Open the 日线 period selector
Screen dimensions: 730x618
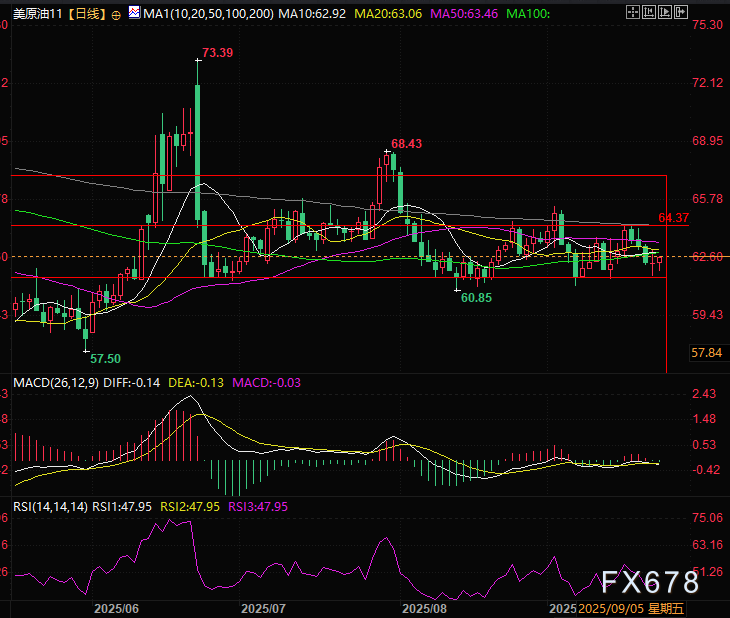(84, 15)
